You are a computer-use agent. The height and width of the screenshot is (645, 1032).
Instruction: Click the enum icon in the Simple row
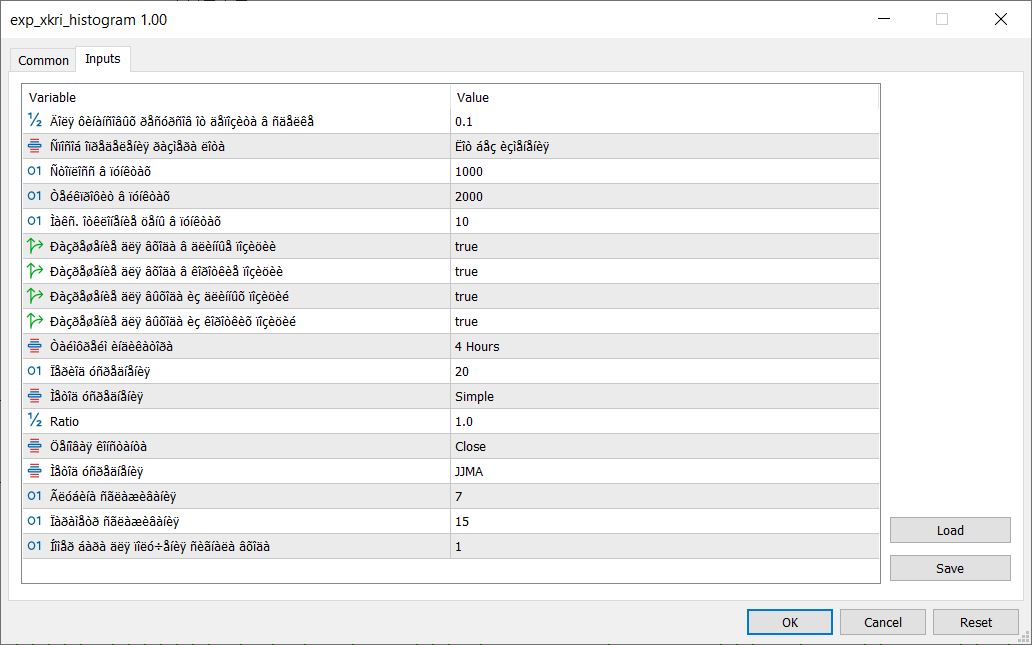35,396
